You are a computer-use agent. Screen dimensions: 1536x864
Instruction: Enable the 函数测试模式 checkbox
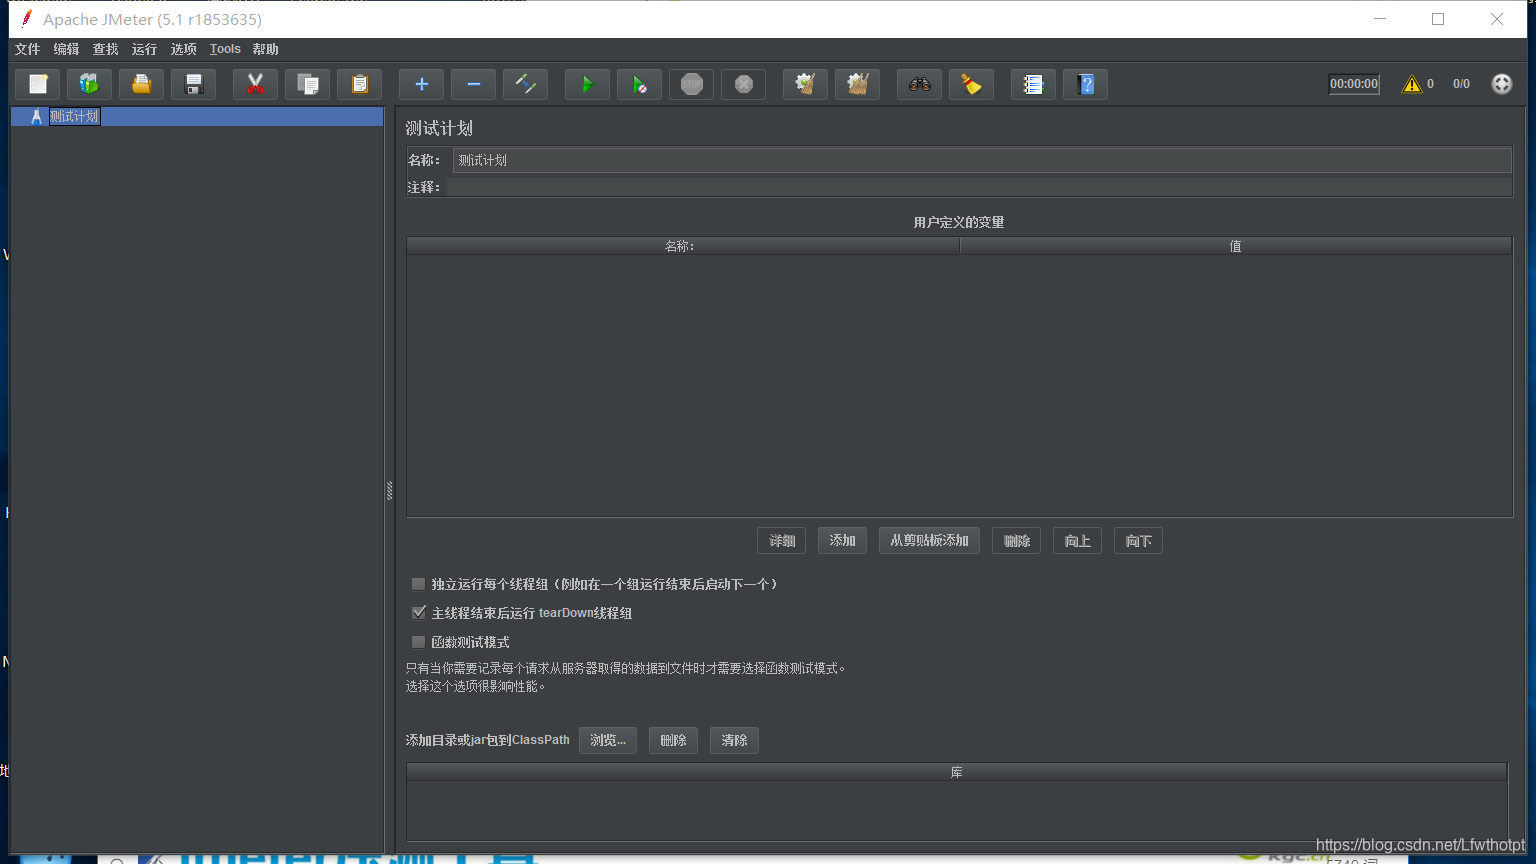click(x=419, y=642)
